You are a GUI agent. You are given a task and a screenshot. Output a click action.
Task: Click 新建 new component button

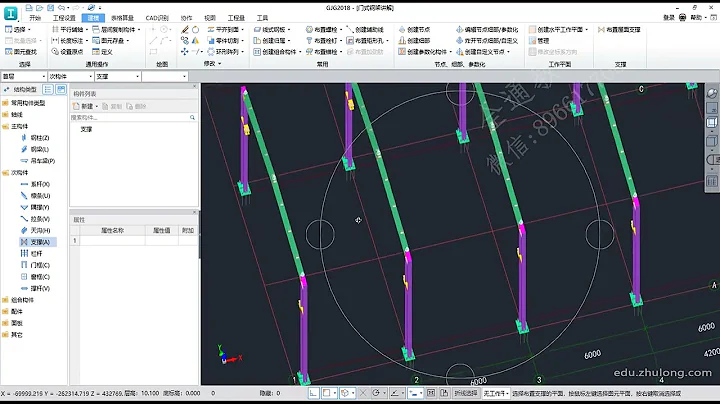point(85,106)
